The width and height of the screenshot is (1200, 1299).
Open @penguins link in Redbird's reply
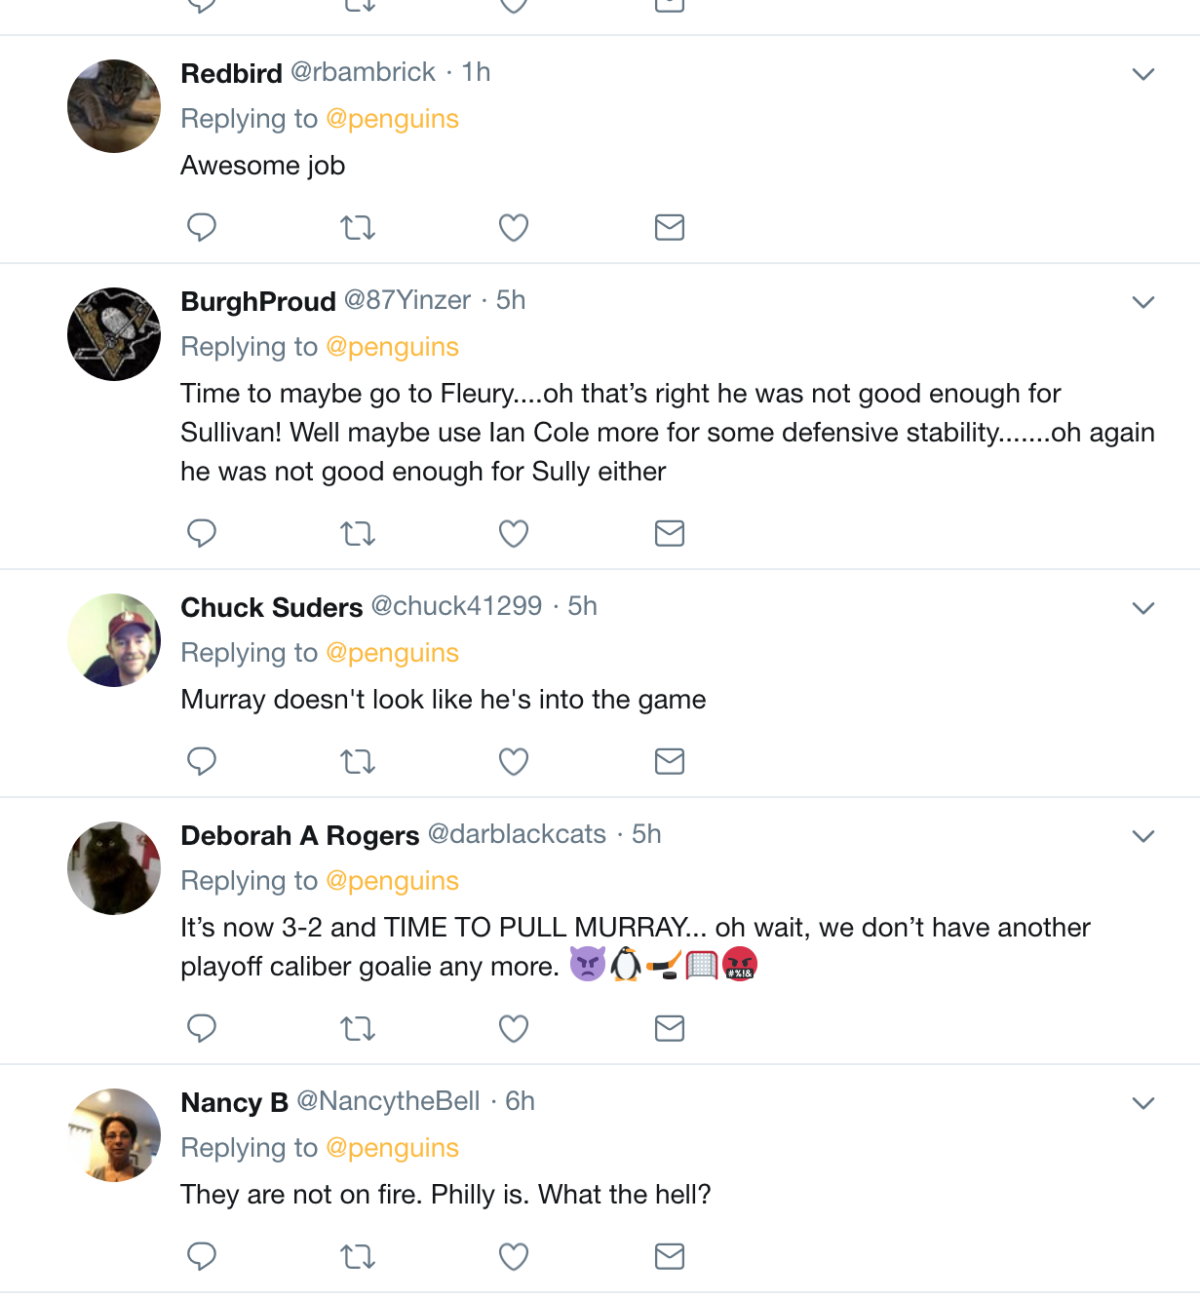point(392,119)
